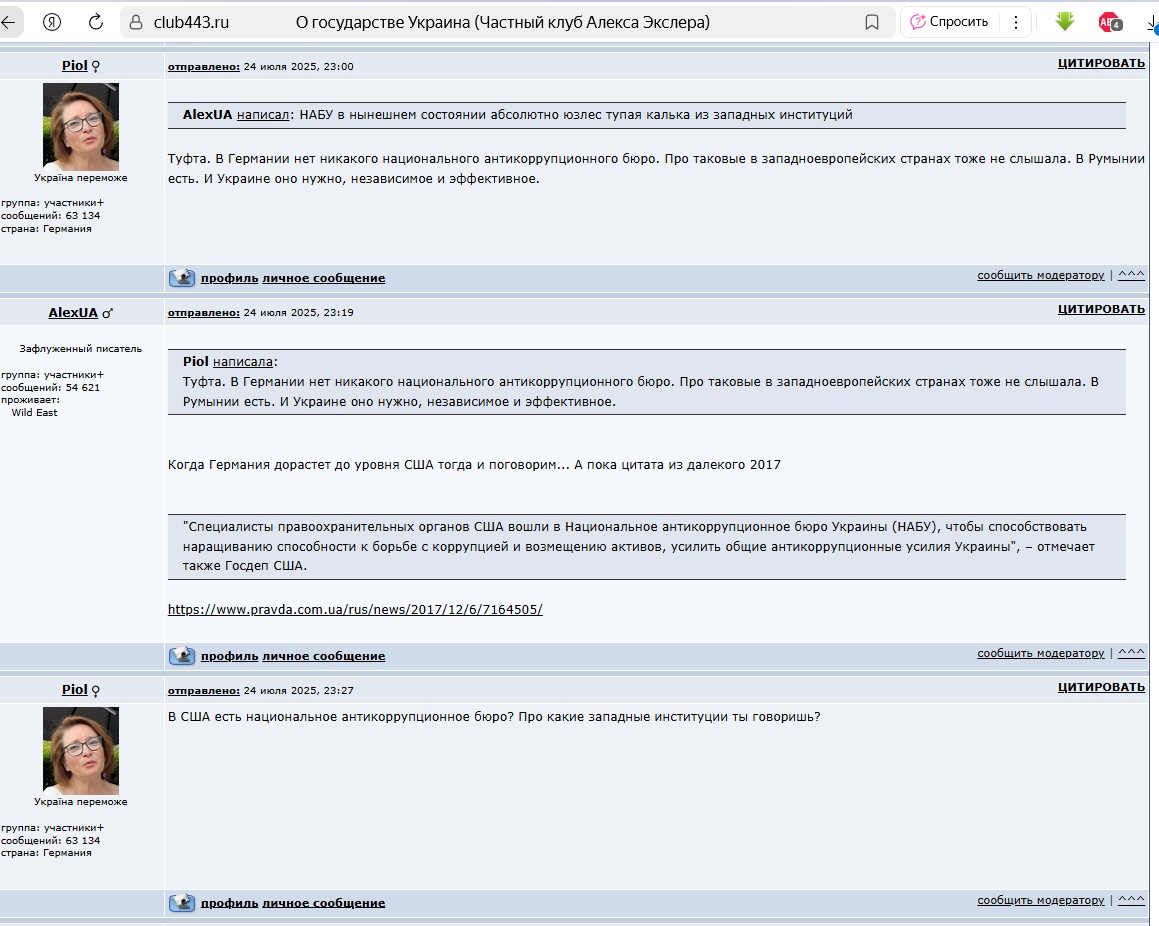Click text 'Wild East'

(x=34, y=412)
